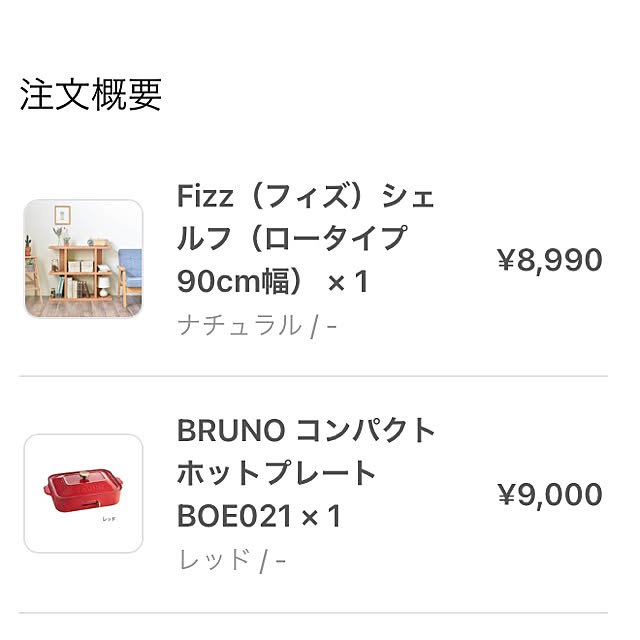Screen dimensions: 640x640
Task: Click the × 1 quantity after BOE021
Action: [321, 516]
